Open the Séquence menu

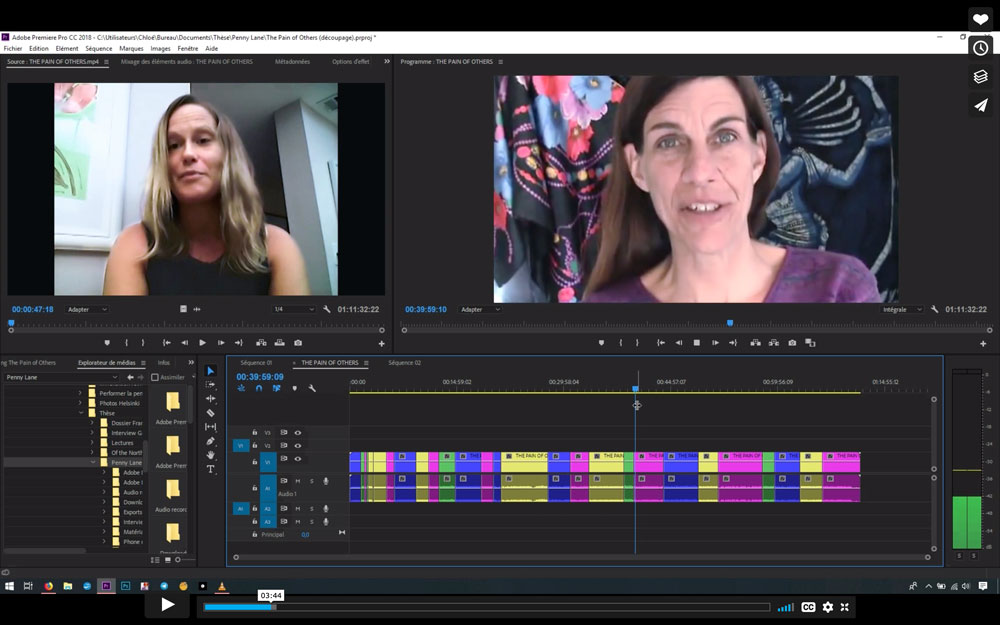click(98, 48)
